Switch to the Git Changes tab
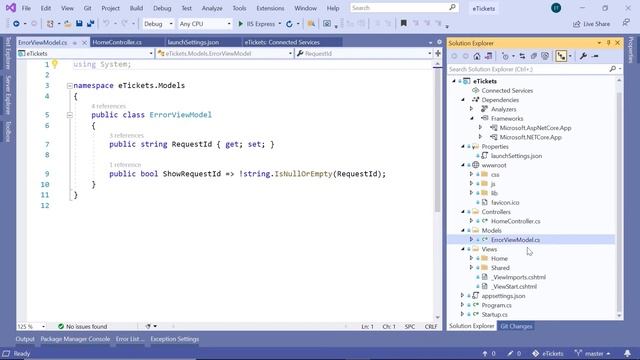 click(516, 326)
